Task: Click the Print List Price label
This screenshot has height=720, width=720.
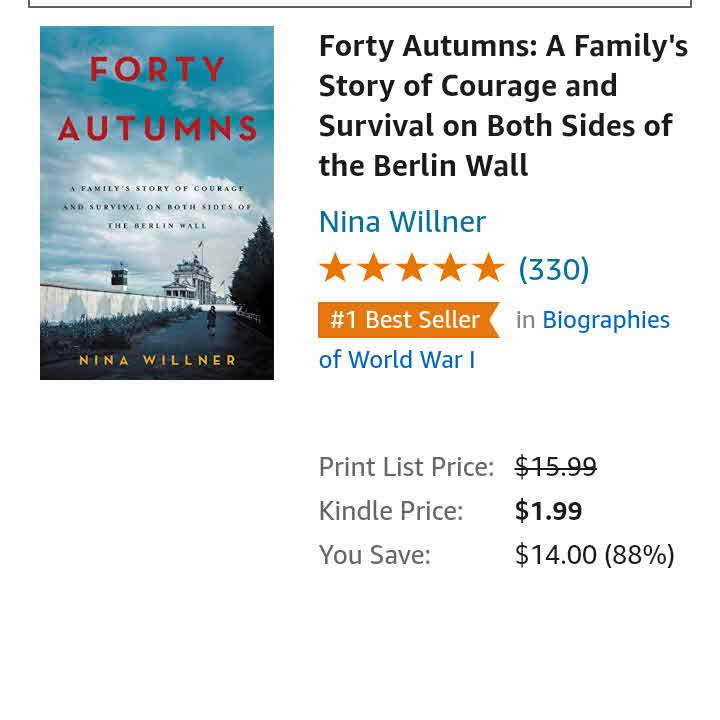Action: 406,467
